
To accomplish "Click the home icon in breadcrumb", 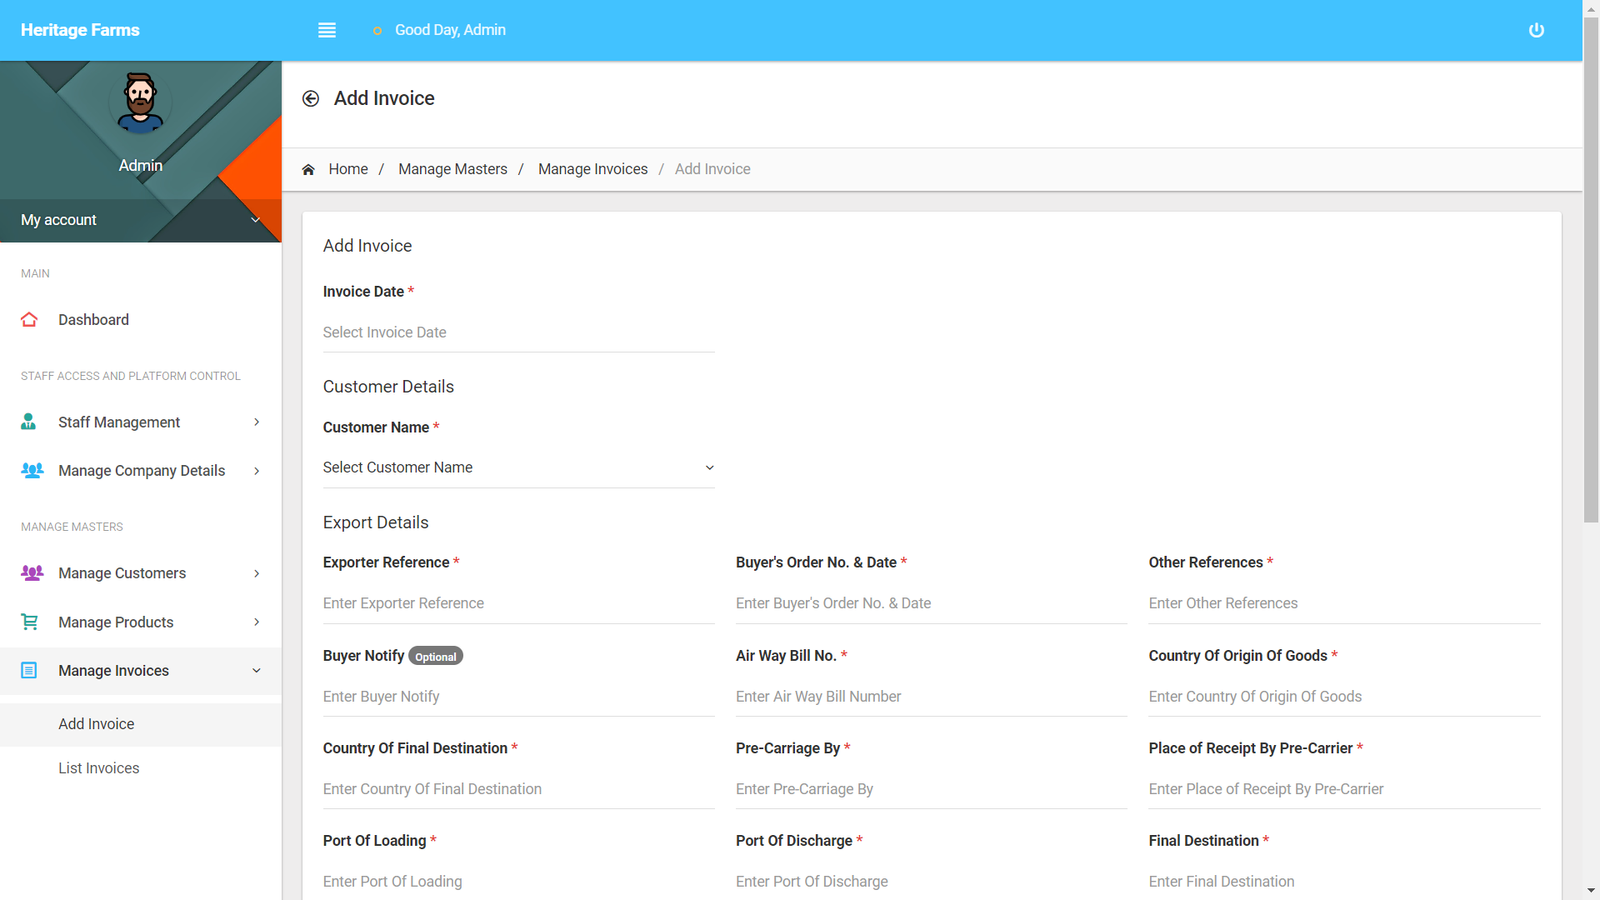I will click(309, 170).
